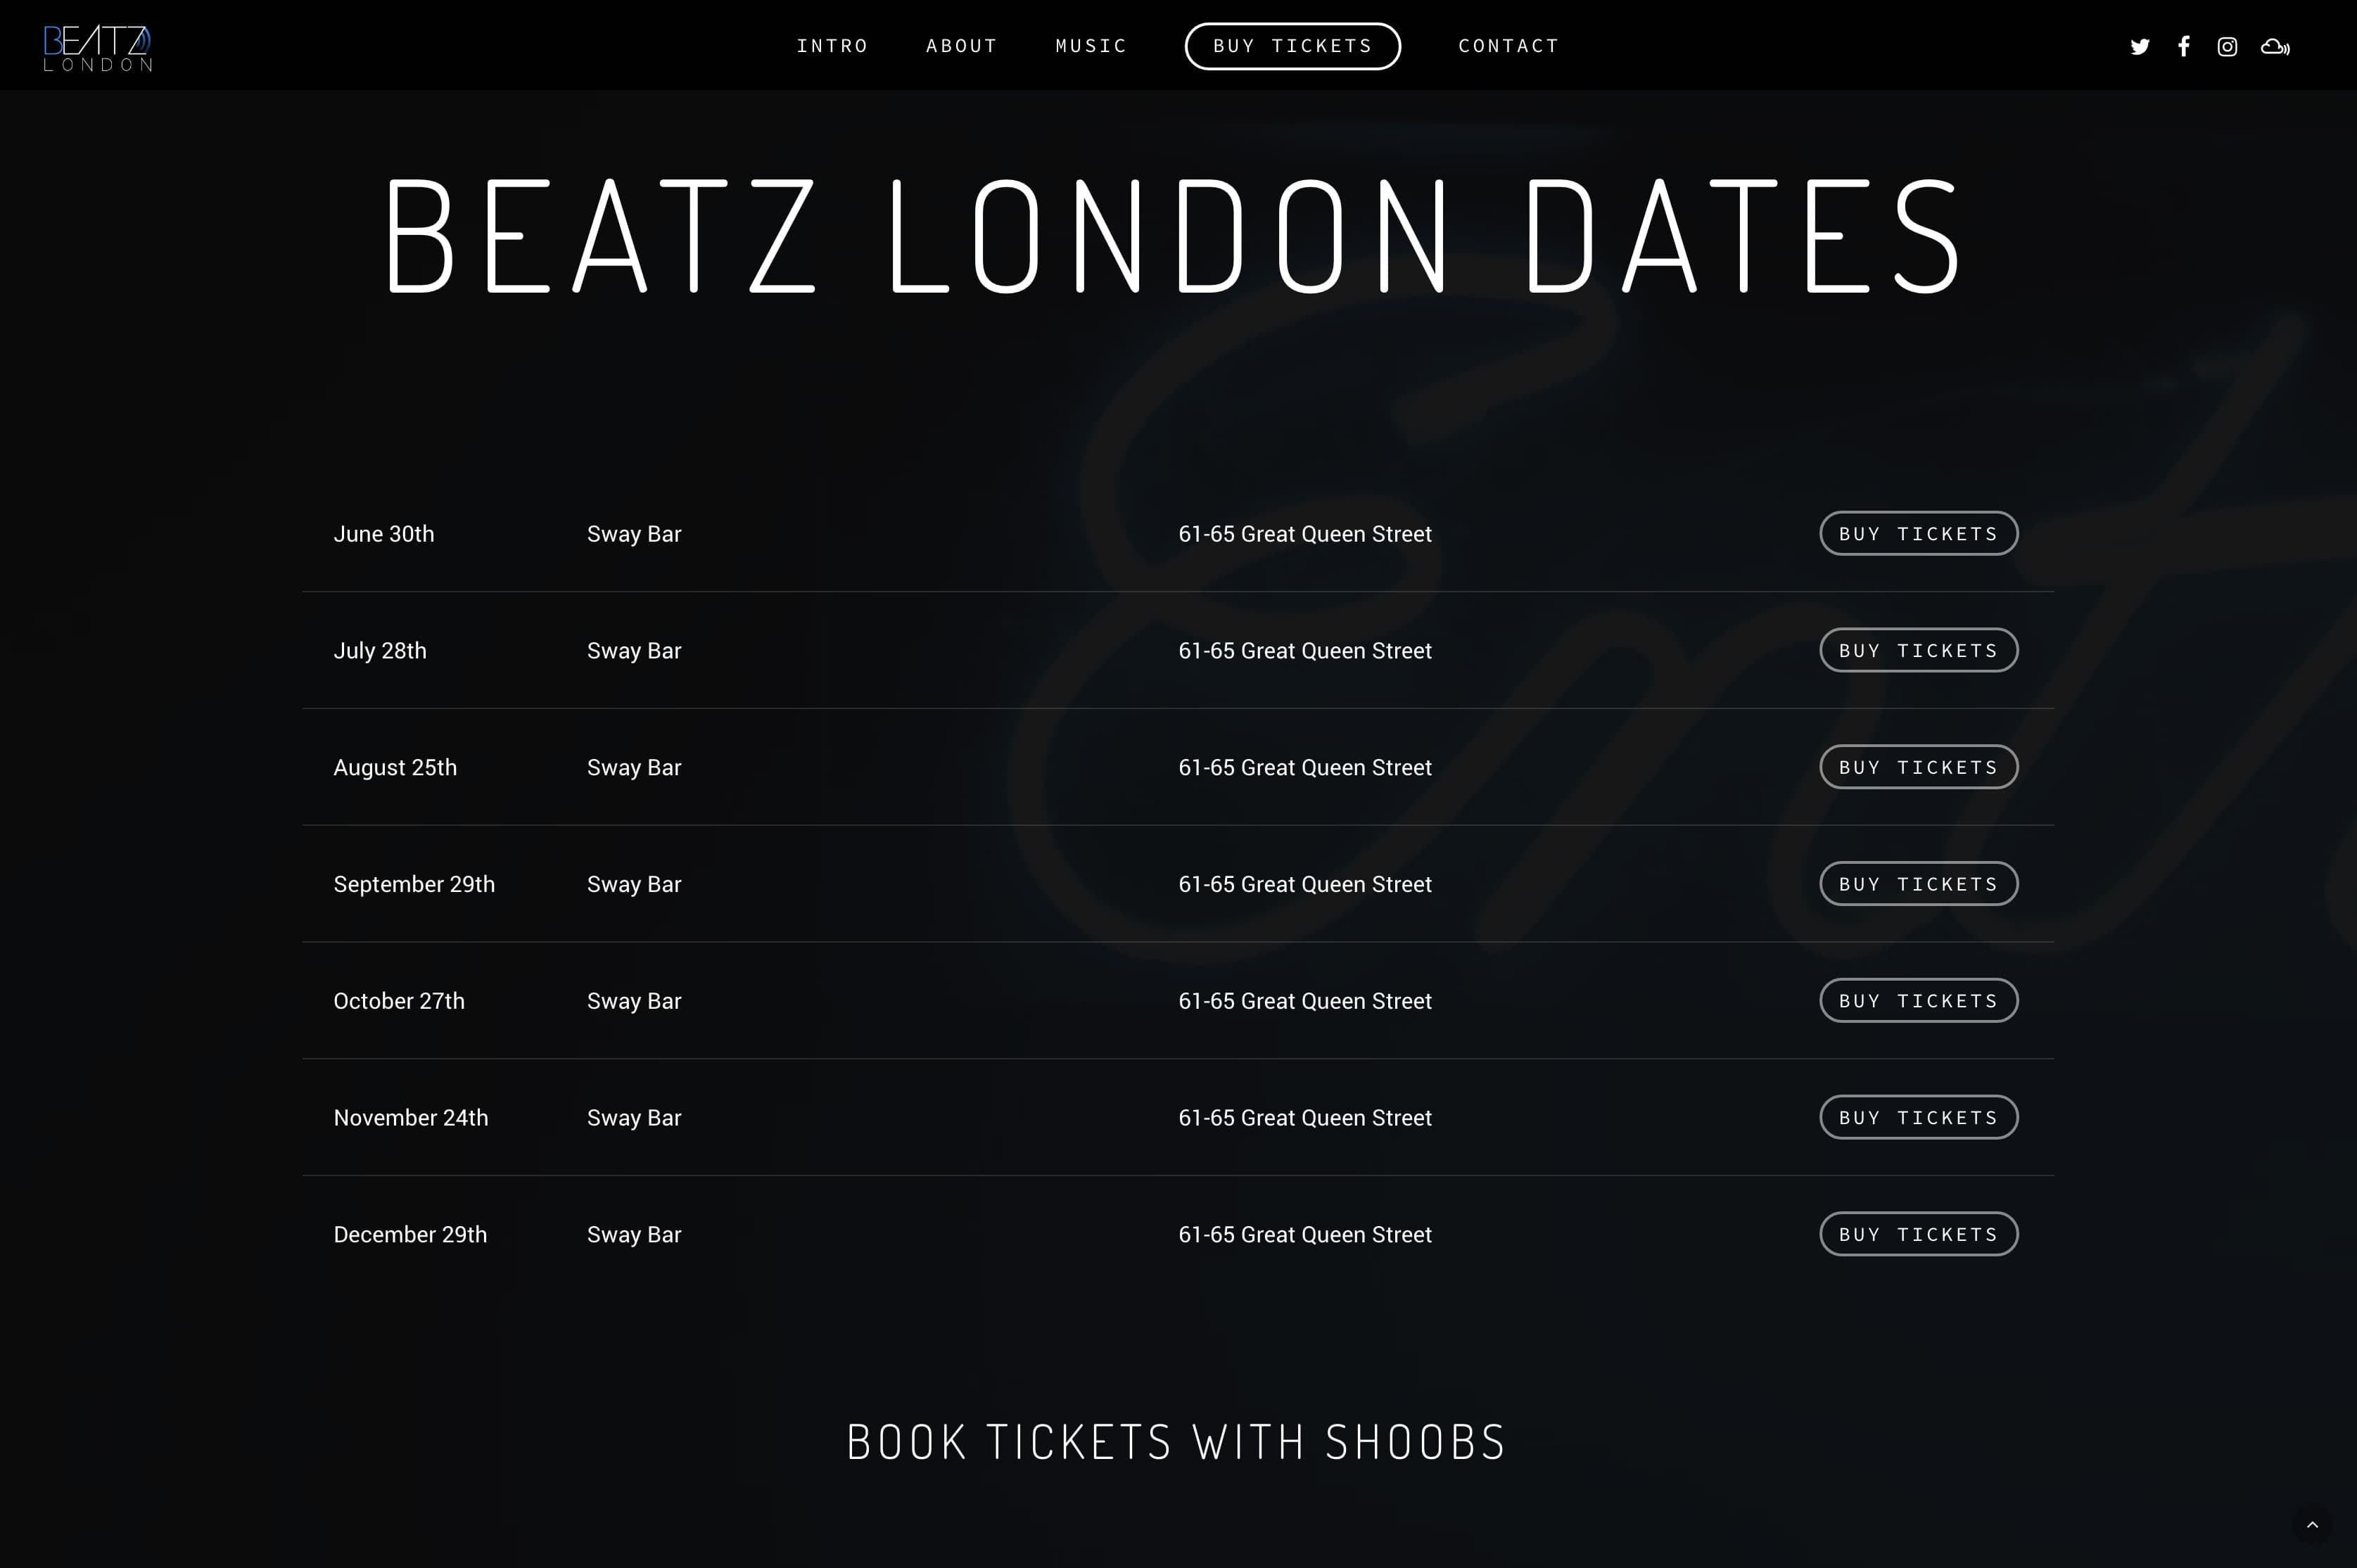Buy tickets for July 28th event
Screen dimensions: 2357x1568
tap(1918, 651)
